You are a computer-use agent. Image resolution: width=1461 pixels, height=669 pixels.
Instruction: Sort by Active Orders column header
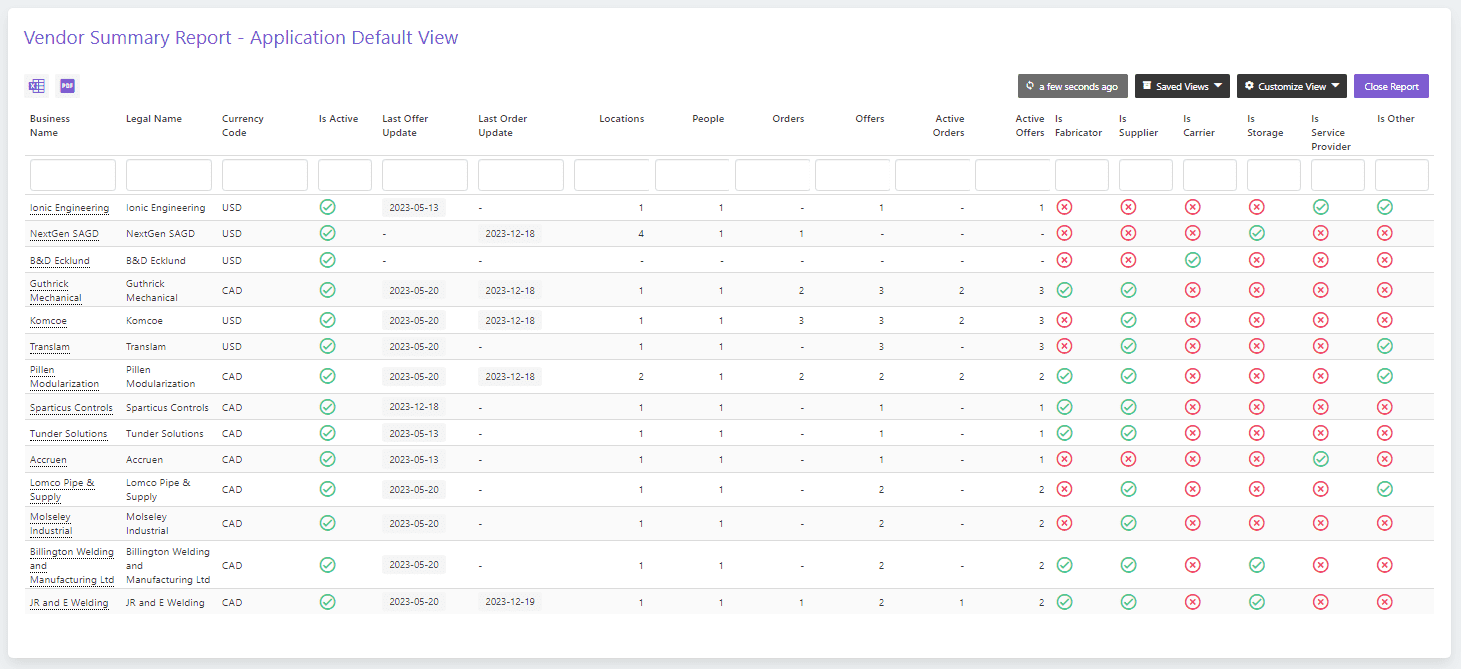(x=949, y=126)
